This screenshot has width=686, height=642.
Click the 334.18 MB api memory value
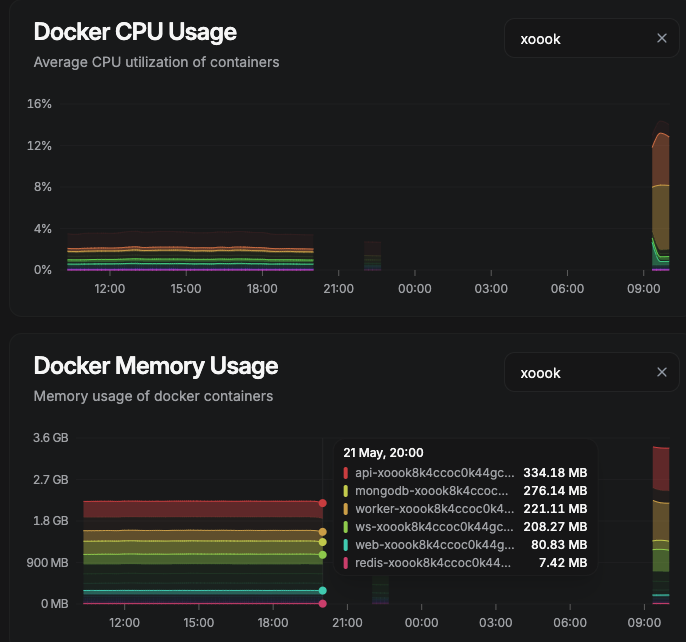coord(555,472)
